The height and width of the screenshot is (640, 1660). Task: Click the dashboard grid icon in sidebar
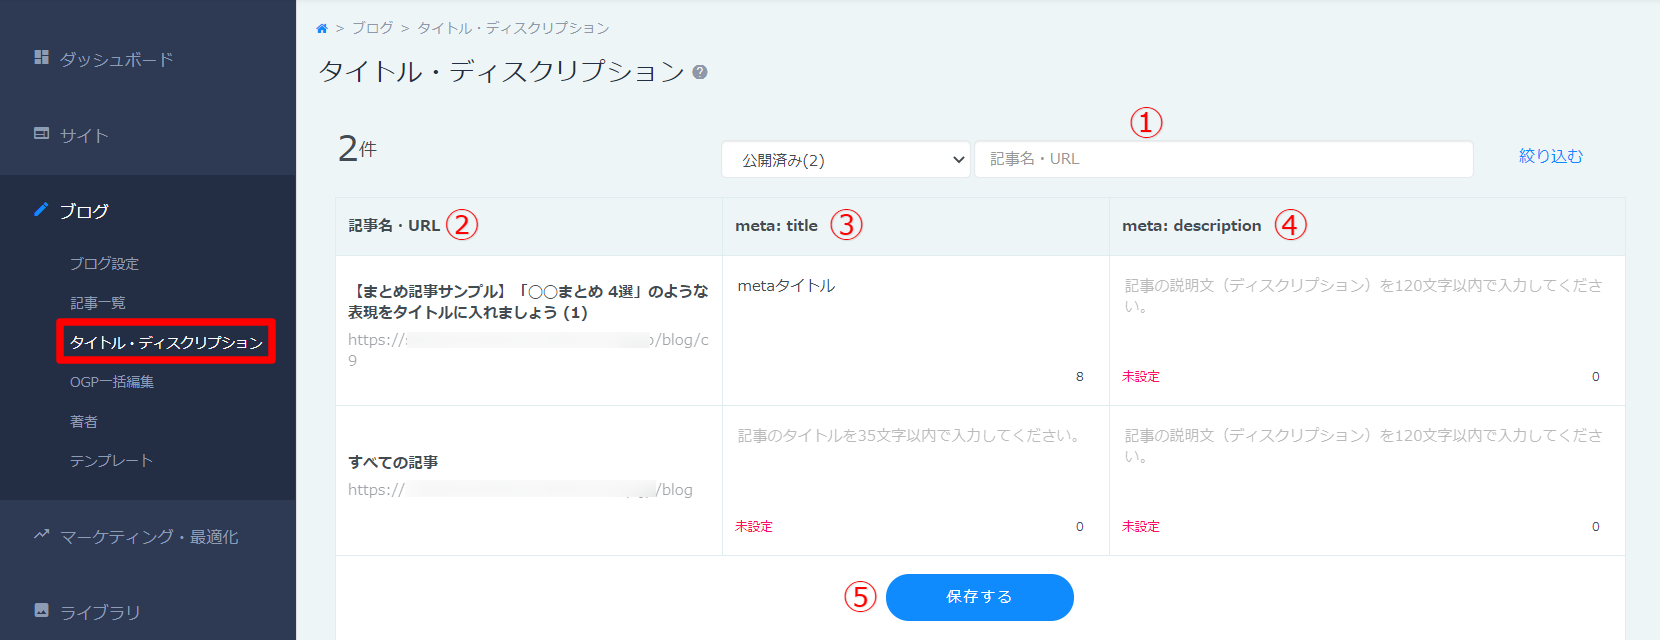click(41, 57)
